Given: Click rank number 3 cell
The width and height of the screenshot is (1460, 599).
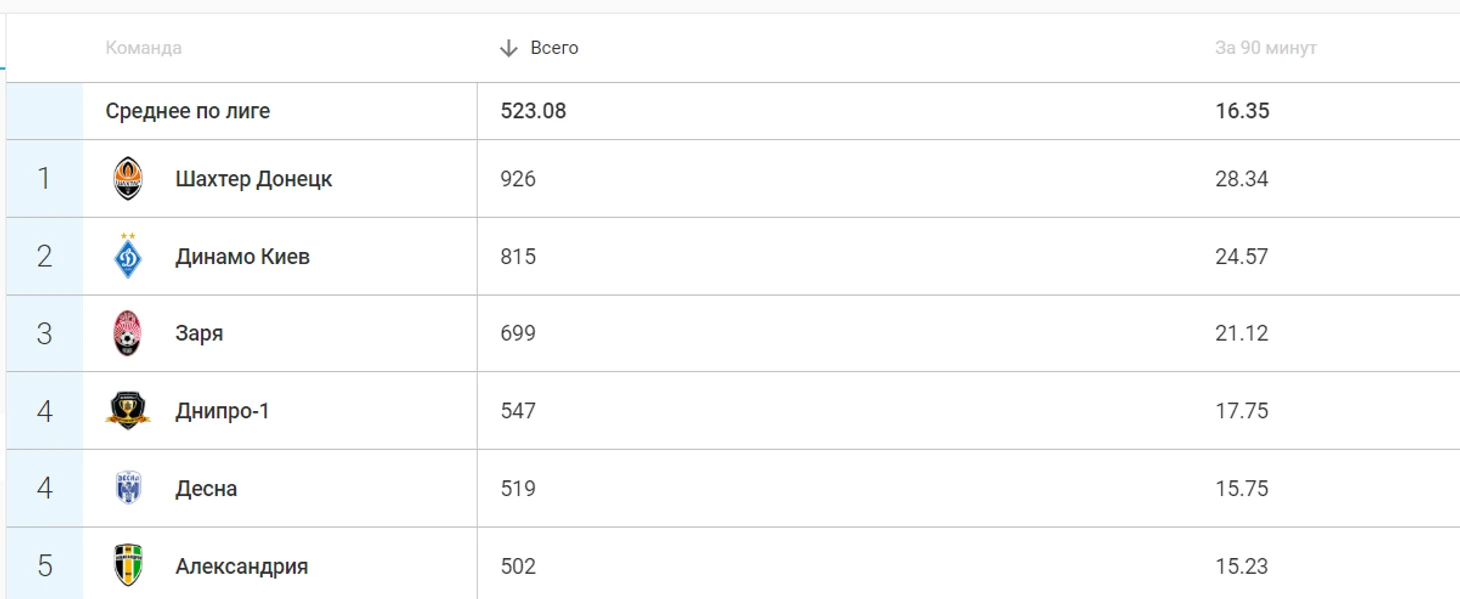Looking at the screenshot, I should 44,333.
